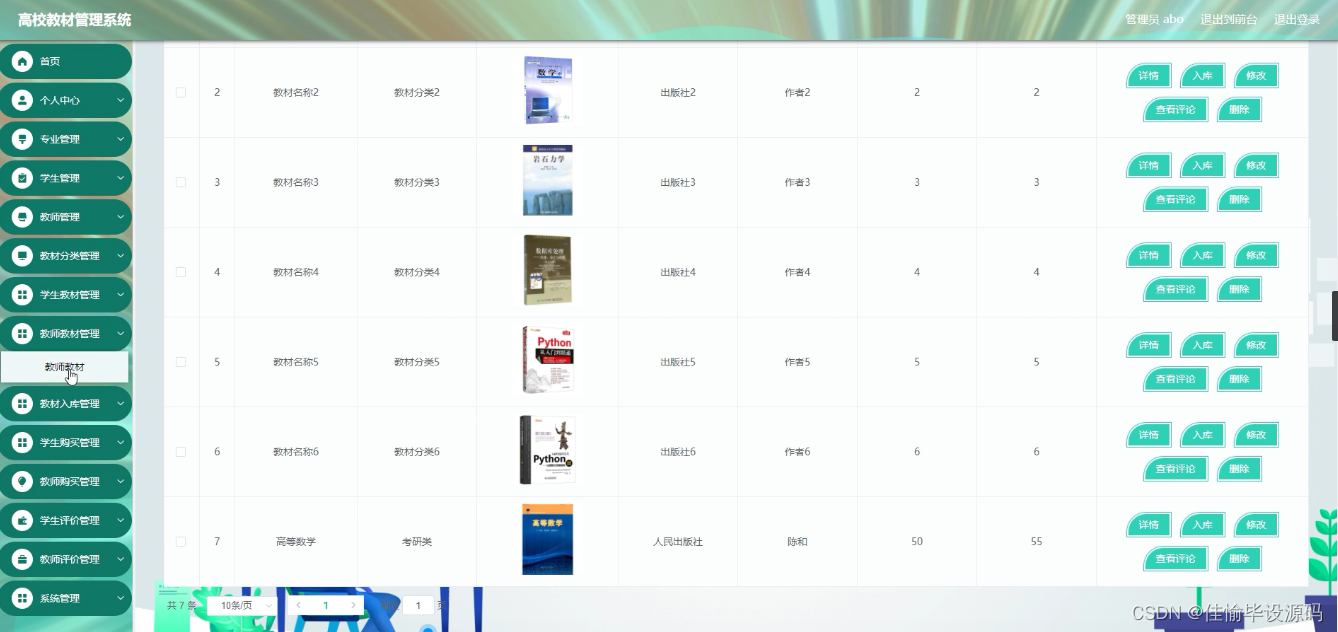Viewport: 1338px width, 632px height.
Task: Click the icon beside 教师管理
Action: pyautogui.click(x=22, y=217)
